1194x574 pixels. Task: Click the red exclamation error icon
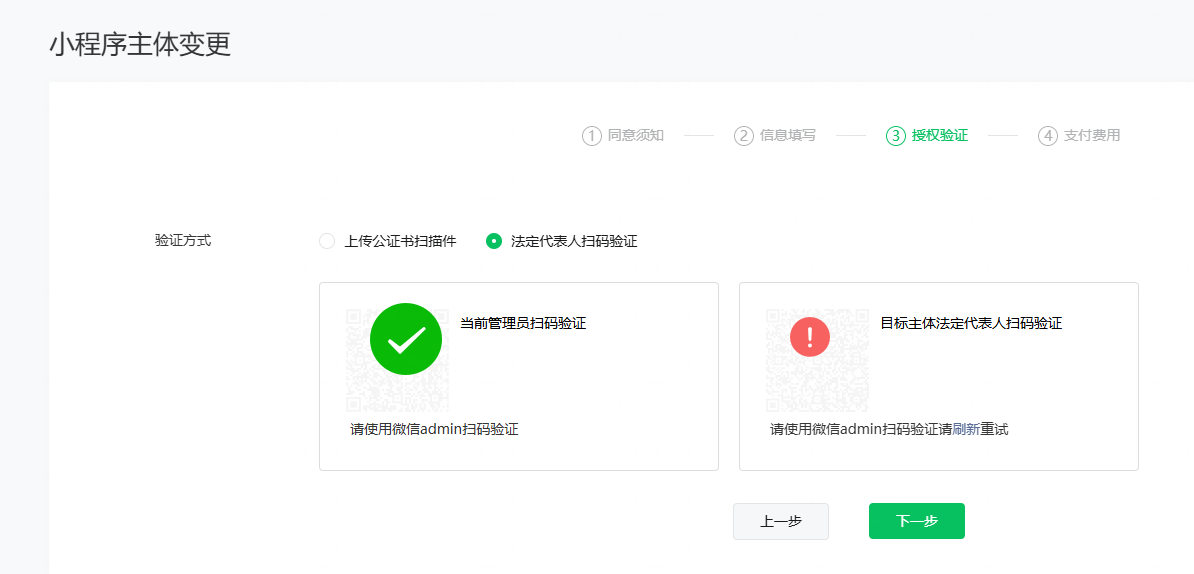[809, 336]
